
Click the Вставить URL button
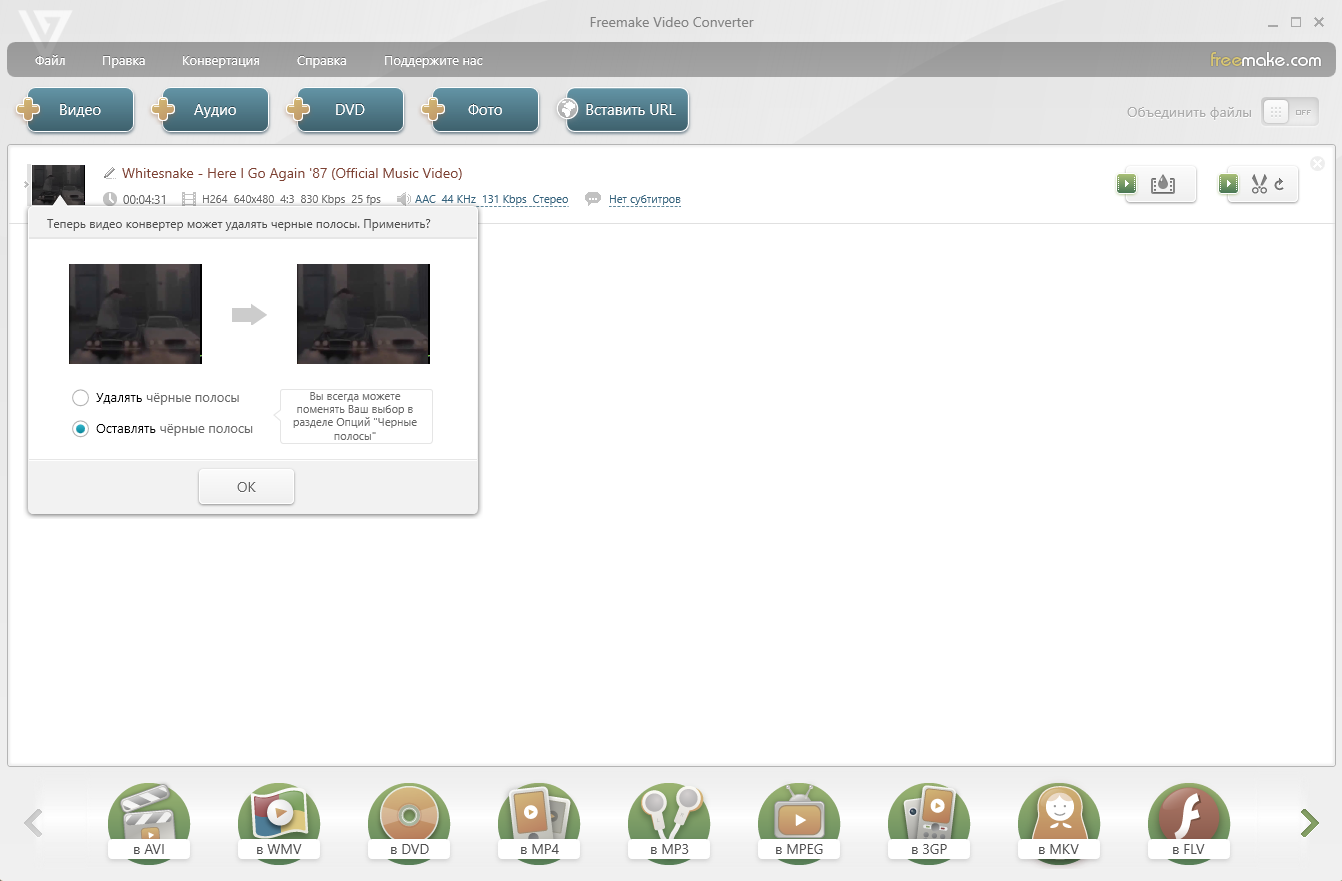click(x=622, y=110)
